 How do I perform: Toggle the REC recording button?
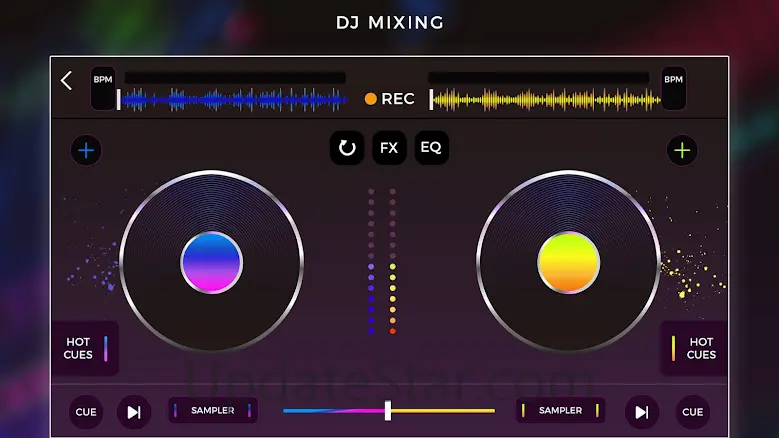(389, 98)
